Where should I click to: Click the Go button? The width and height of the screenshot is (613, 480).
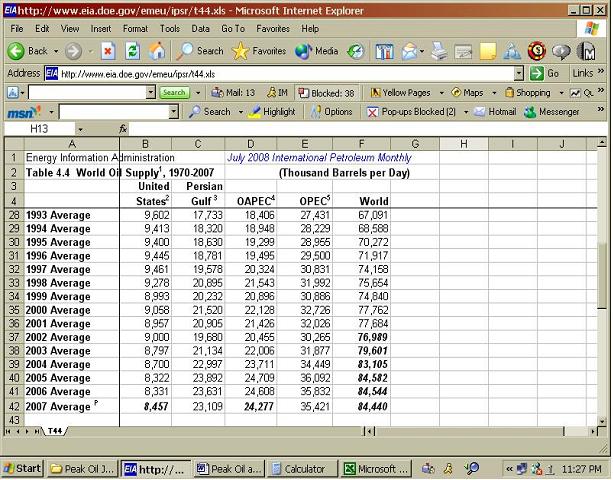[545, 73]
